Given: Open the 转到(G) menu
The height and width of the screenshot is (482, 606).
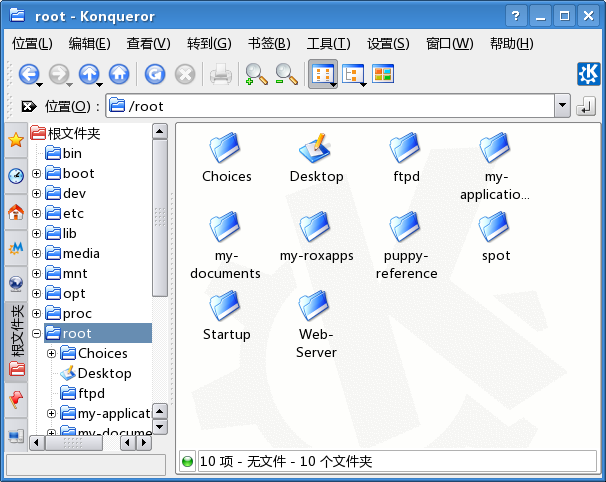Looking at the screenshot, I should coord(209,44).
